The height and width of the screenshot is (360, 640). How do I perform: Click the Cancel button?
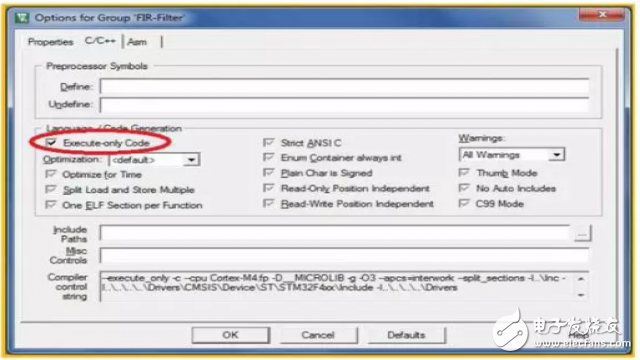(x=318, y=335)
